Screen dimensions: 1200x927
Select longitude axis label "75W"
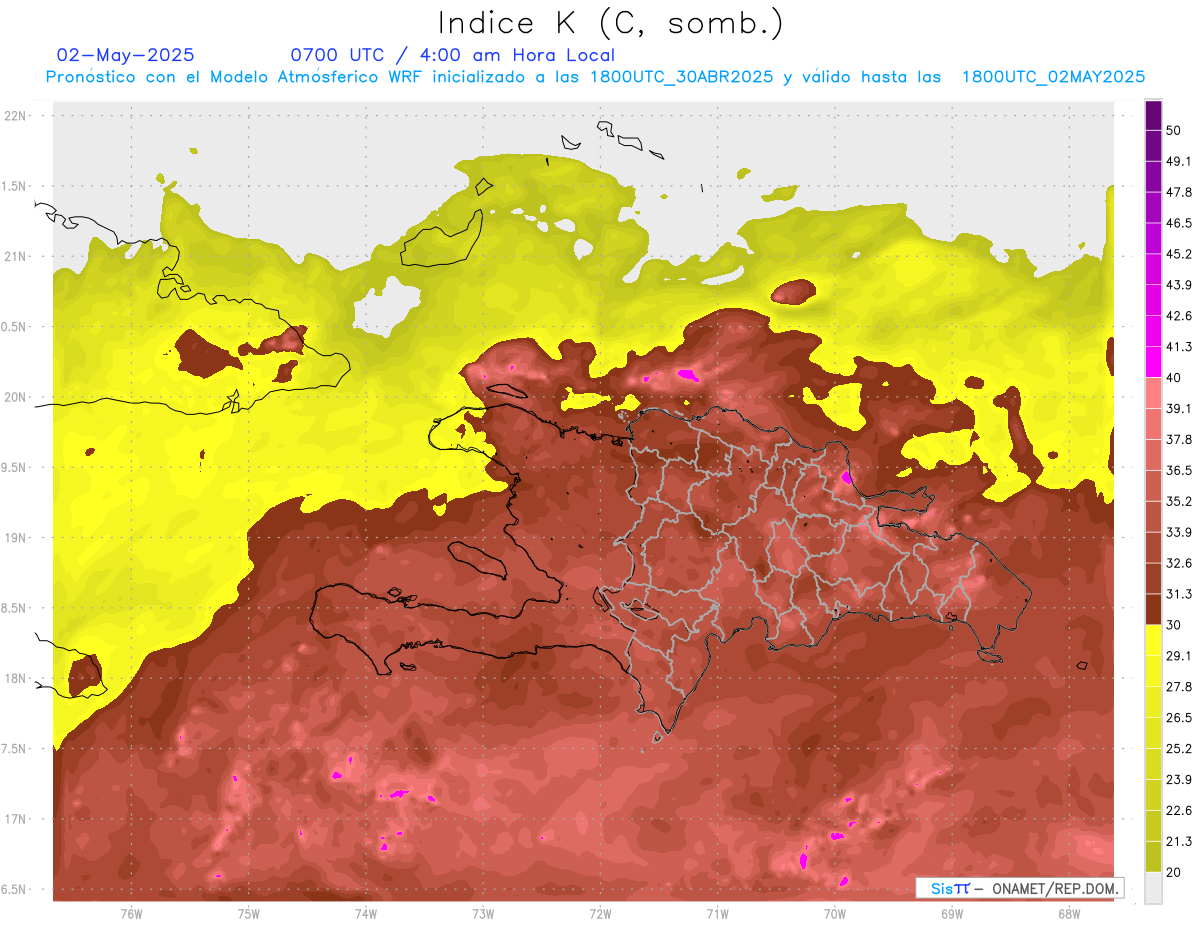[x=248, y=914]
